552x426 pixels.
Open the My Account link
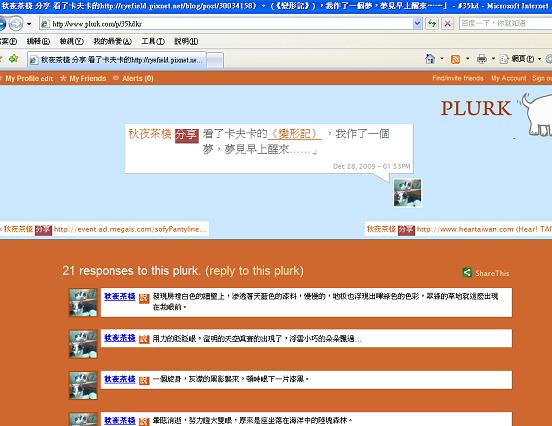pos(509,78)
